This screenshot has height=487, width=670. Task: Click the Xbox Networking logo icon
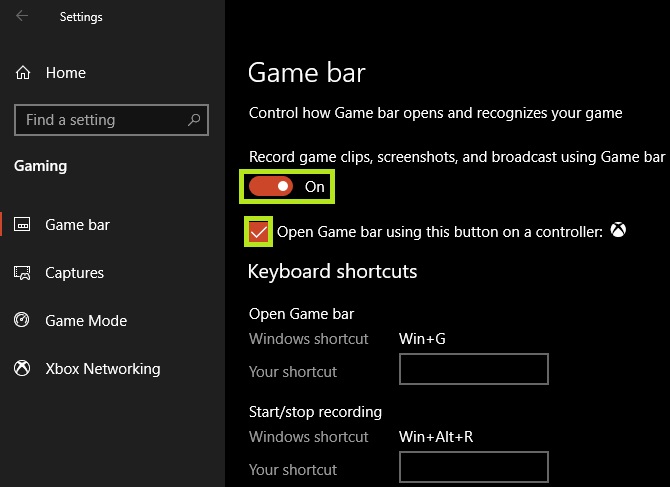[x=22, y=368]
